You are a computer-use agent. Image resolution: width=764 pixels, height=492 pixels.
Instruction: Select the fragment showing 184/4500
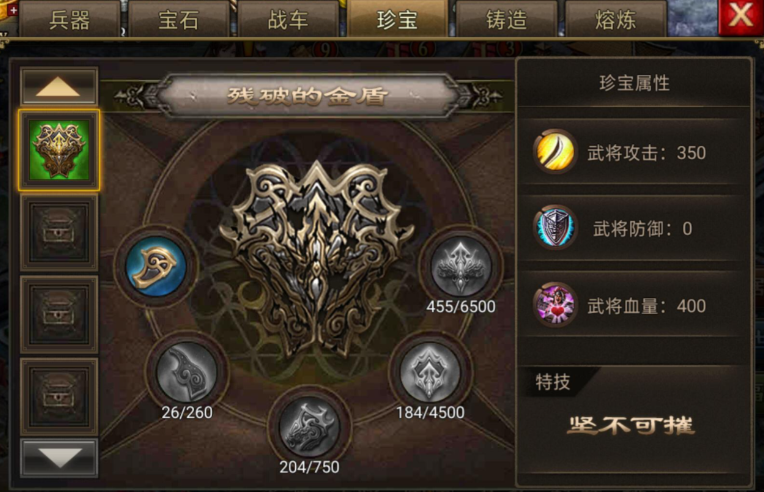431,372
